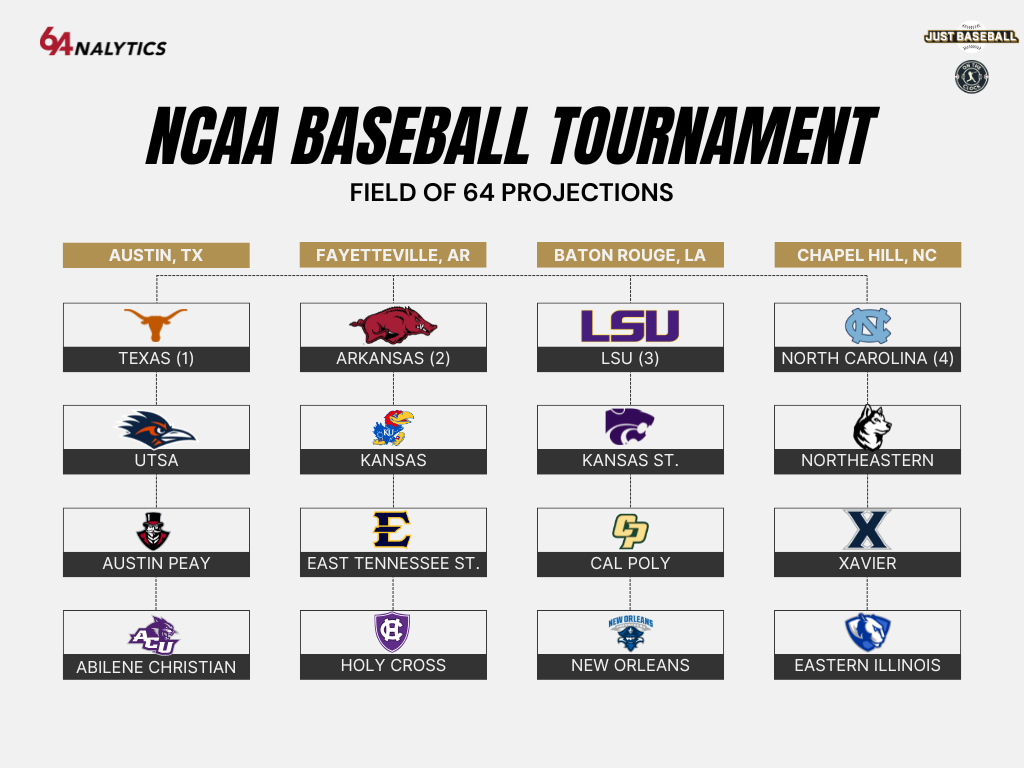Click the Arkansas Razorbacks logo
The height and width of the screenshot is (768, 1024).
coord(393,325)
